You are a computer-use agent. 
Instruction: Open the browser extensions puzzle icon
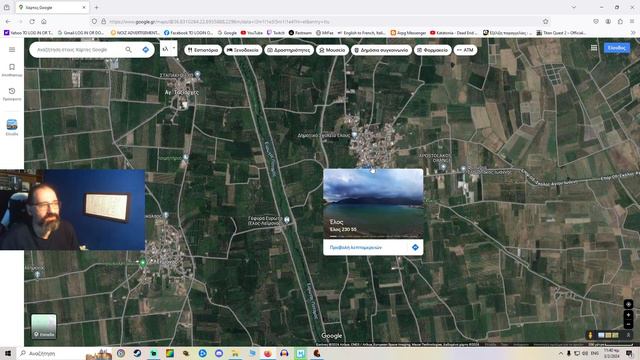click(620, 21)
